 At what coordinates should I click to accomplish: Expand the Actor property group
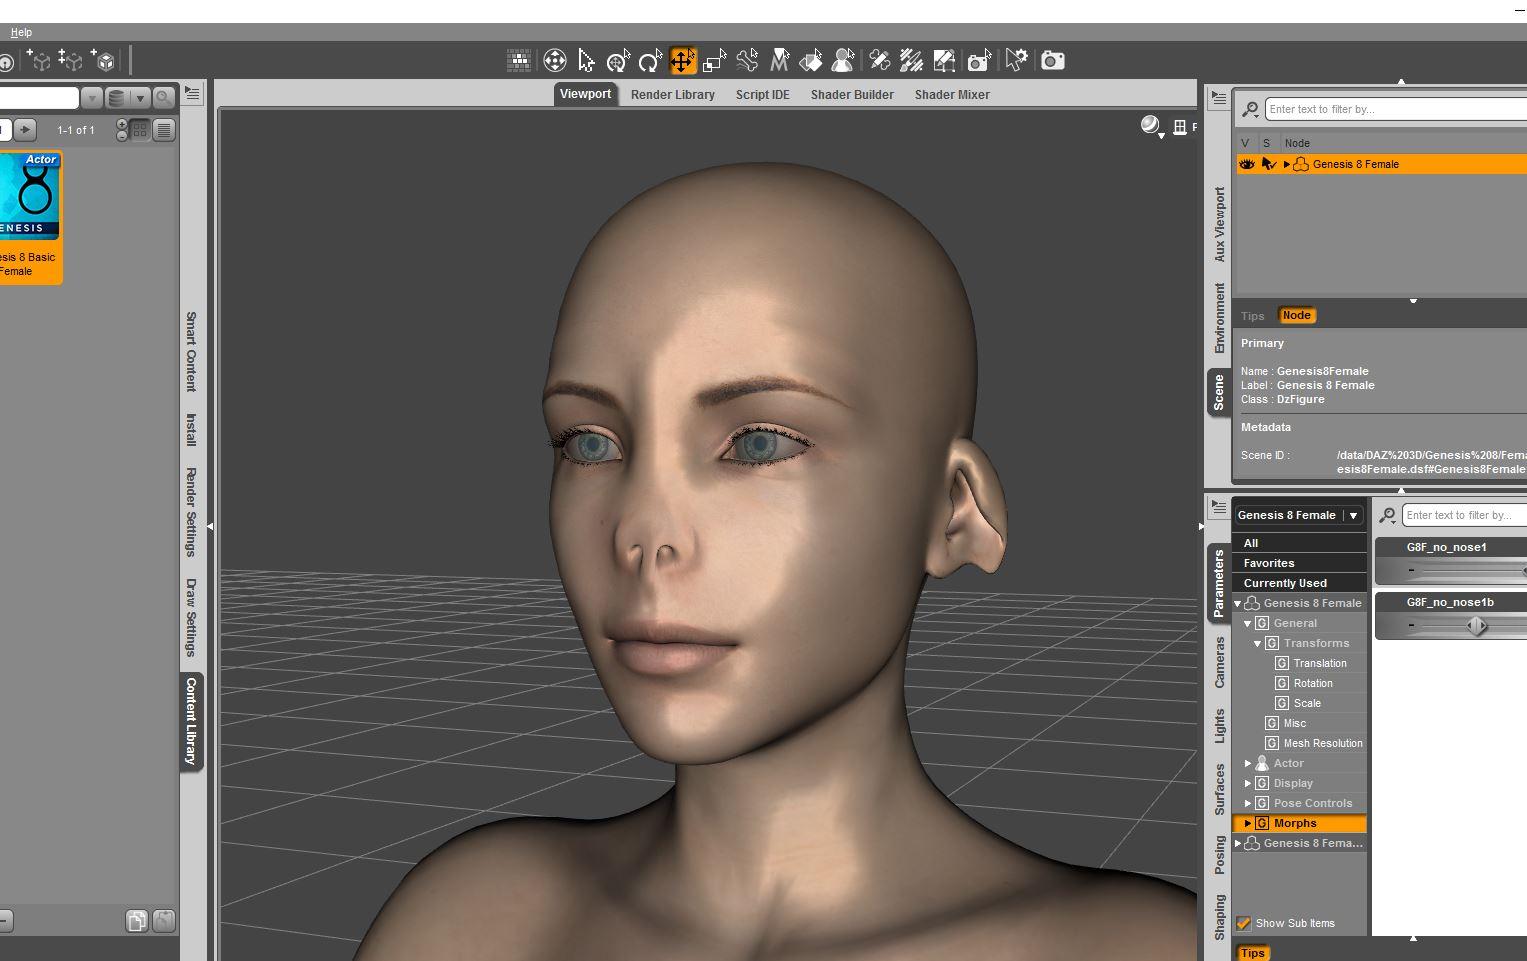point(1247,763)
